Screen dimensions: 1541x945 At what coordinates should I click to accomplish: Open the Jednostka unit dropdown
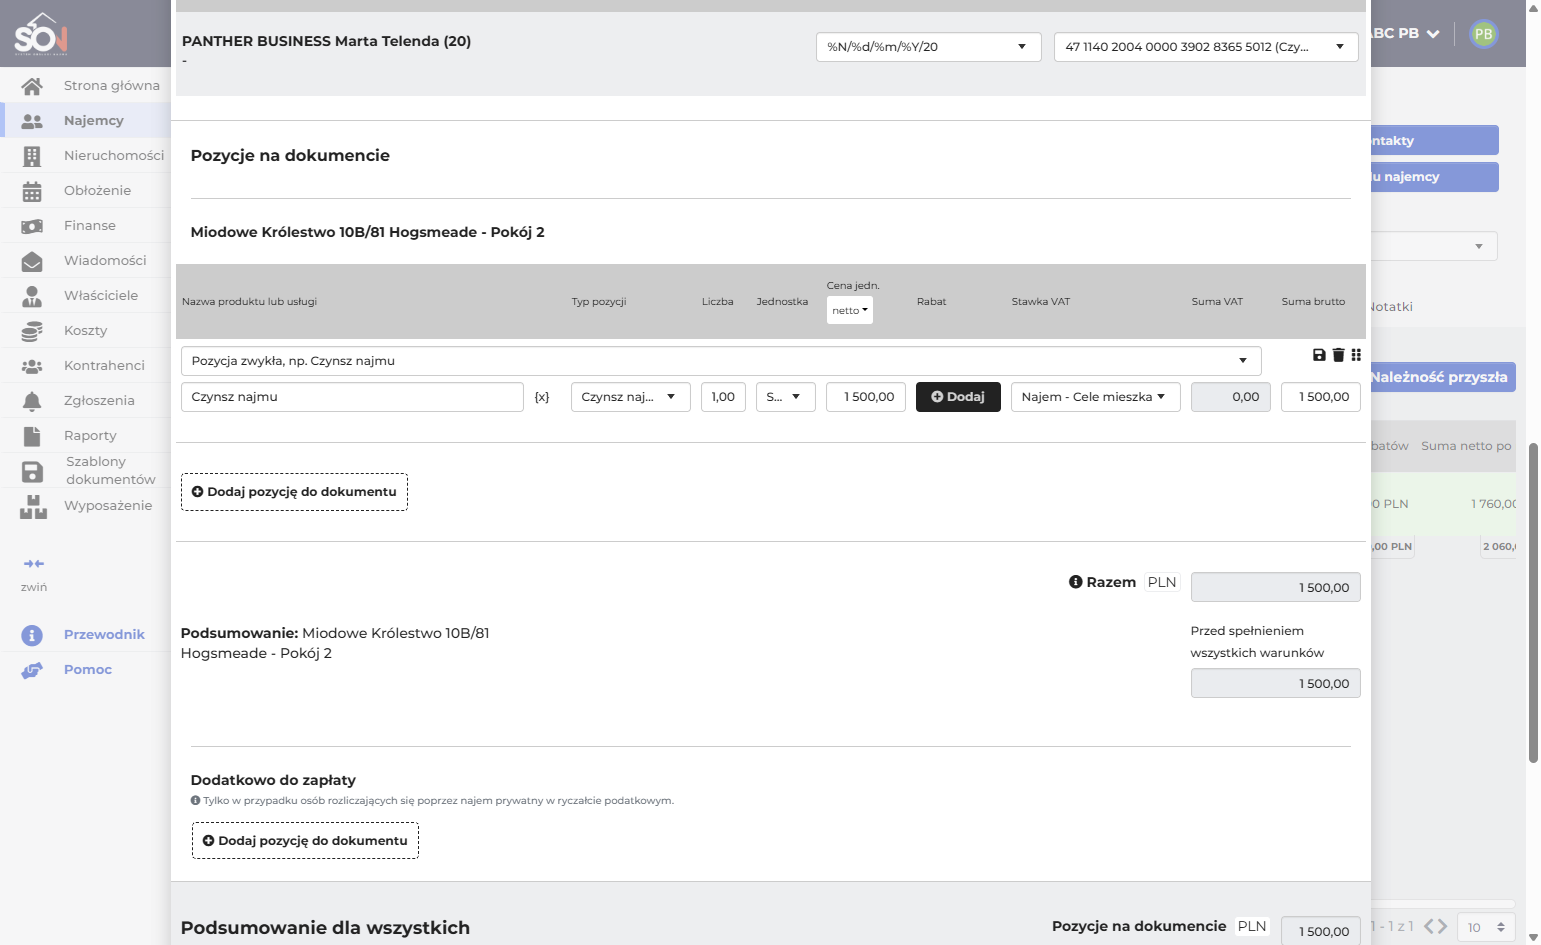point(785,397)
